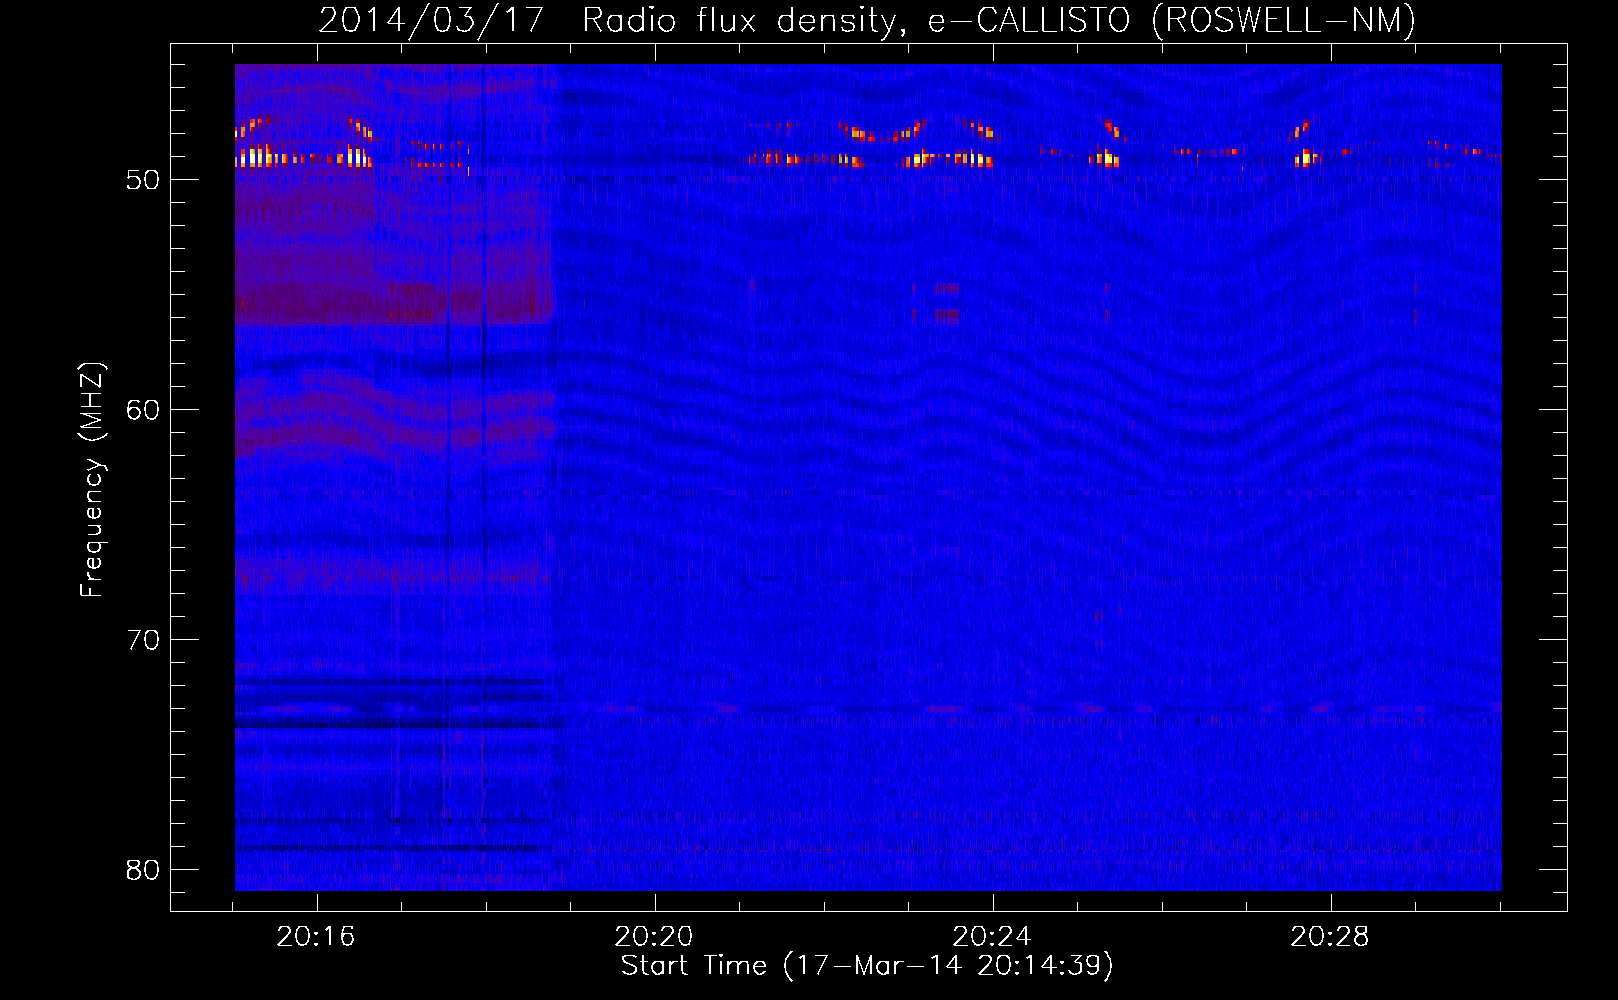The height and width of the screenshot is (1000, 1618).
Task: Click the "Frequency (MHZ)" vertical axis label
Action: click(x=92, y=480)
